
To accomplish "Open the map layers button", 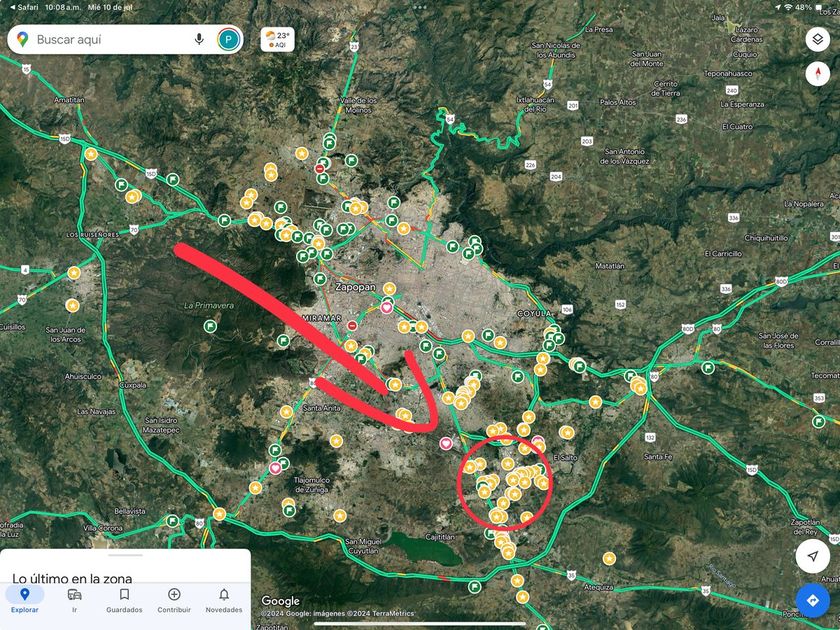I will [x=818, y=40].
